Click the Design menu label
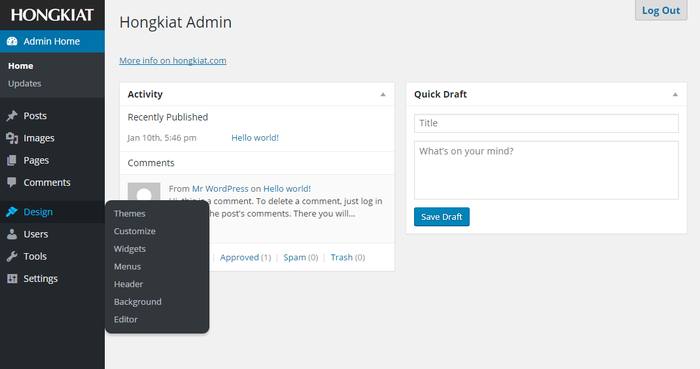 tap(38, 211)
